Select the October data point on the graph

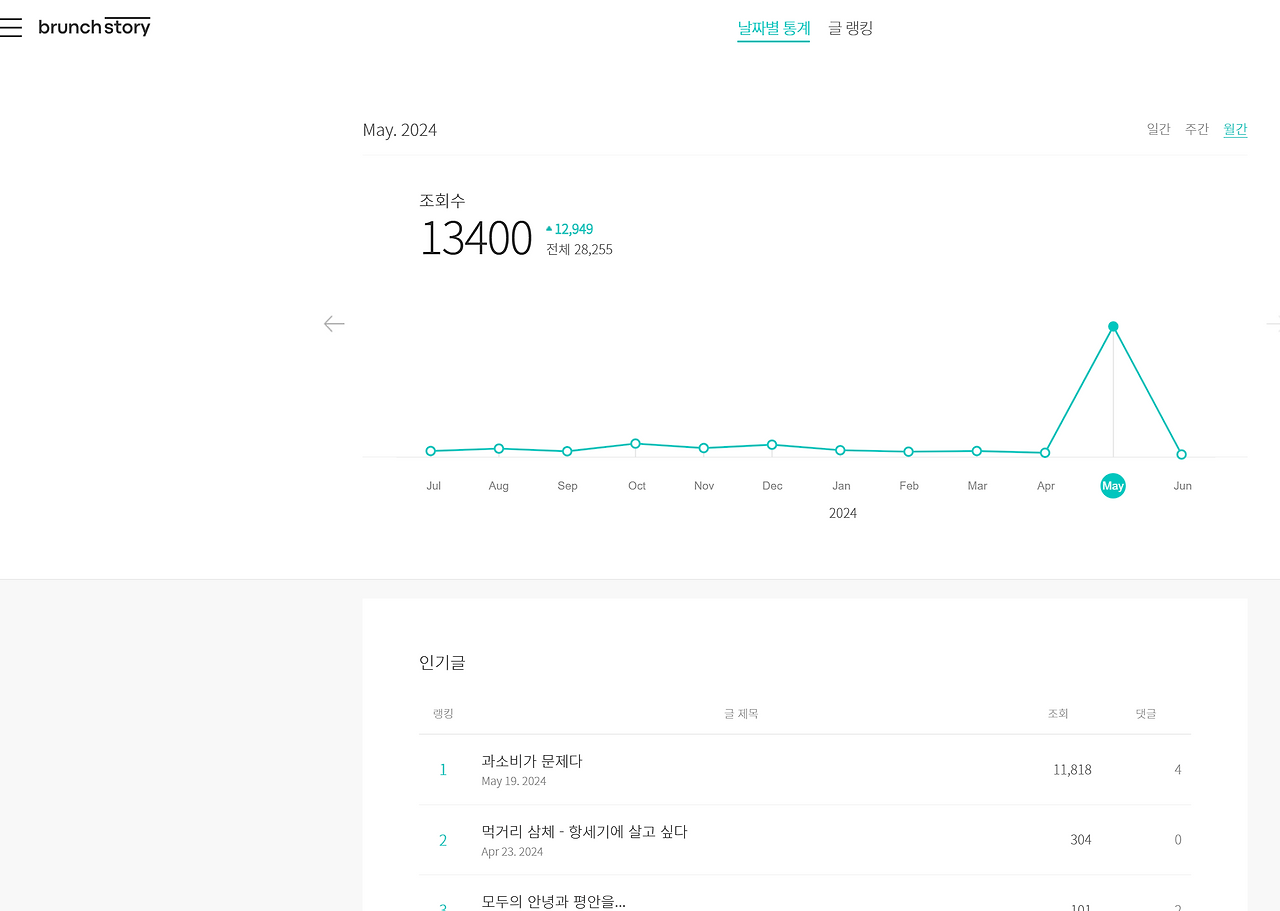pyautogui.click(x=635, y=443)
